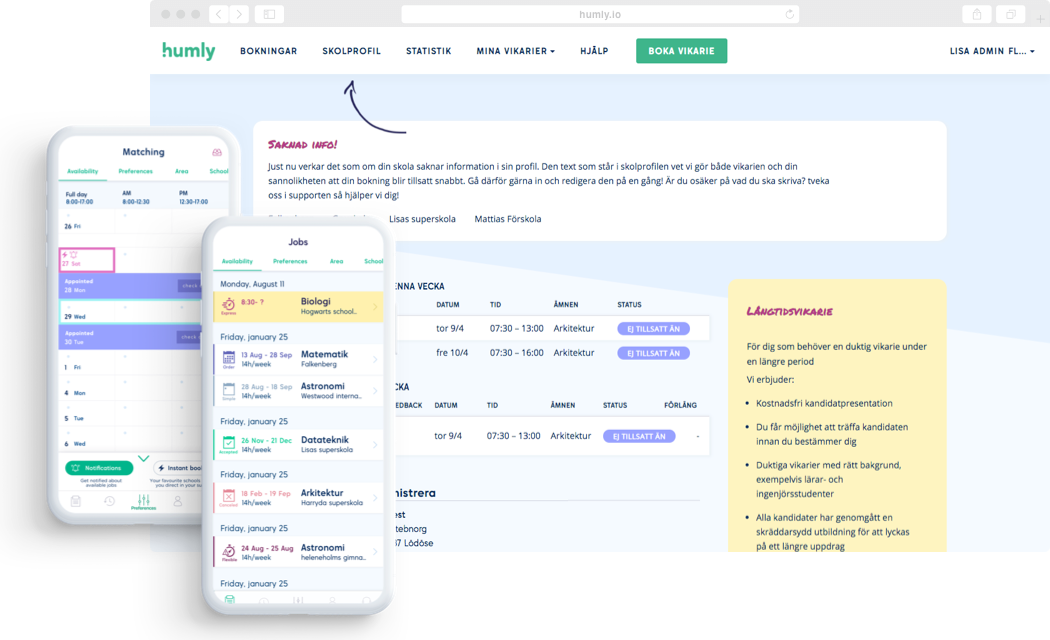The height and width of the screenshot is (640, 1050).
Task: Reload the page with refresh icon
Action: point(790,14)
